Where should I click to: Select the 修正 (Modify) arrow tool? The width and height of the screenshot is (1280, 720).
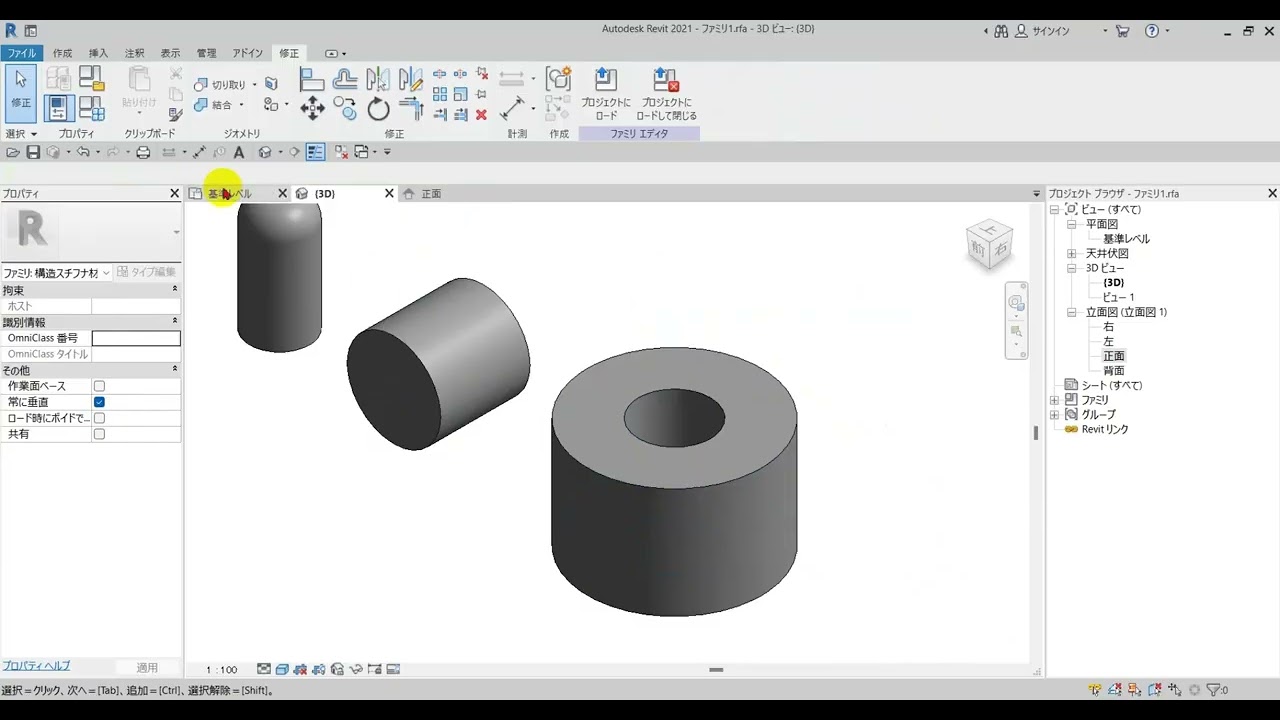coord(21,92)
